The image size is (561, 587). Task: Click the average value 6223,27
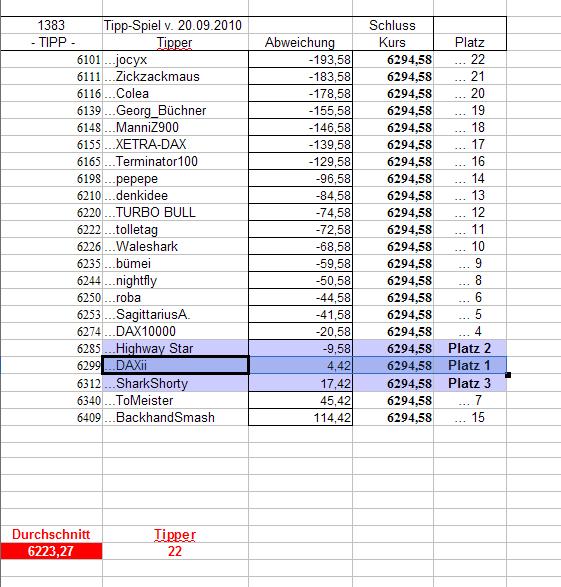click(x=51, y=551)
